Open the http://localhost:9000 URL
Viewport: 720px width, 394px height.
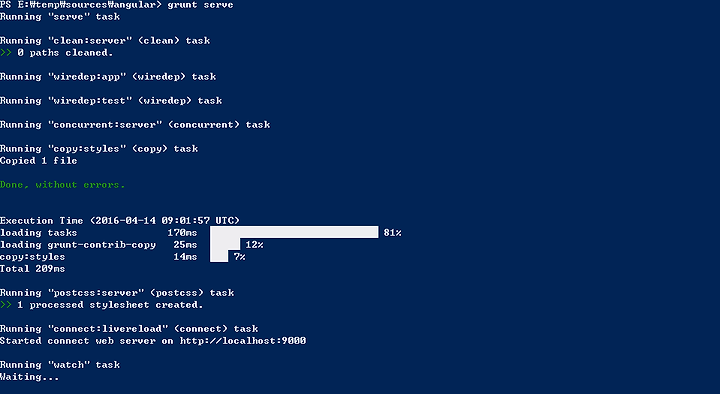[x=243, y=341]
